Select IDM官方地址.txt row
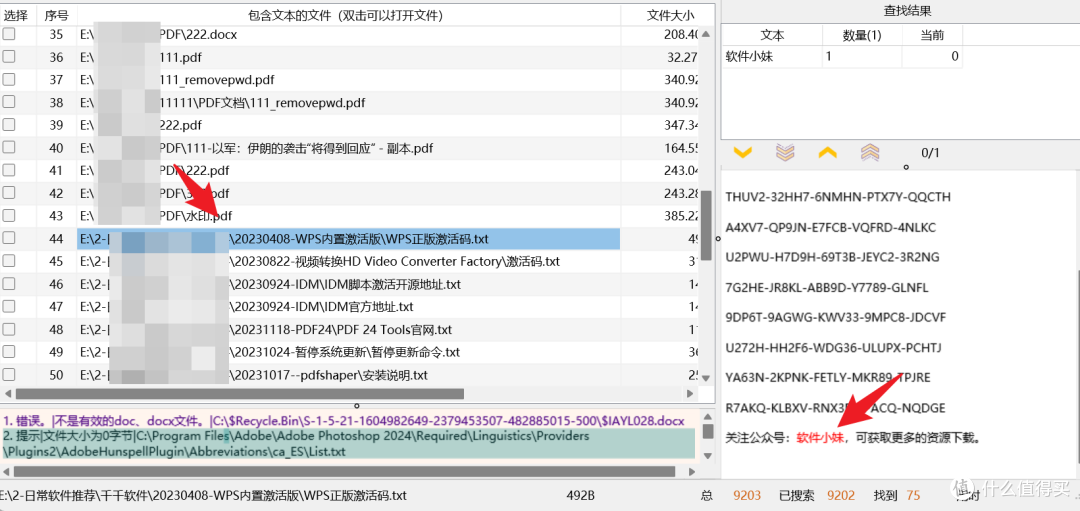Image resolution: width=1080 pixels, height=511 pixels. point(349,307)
